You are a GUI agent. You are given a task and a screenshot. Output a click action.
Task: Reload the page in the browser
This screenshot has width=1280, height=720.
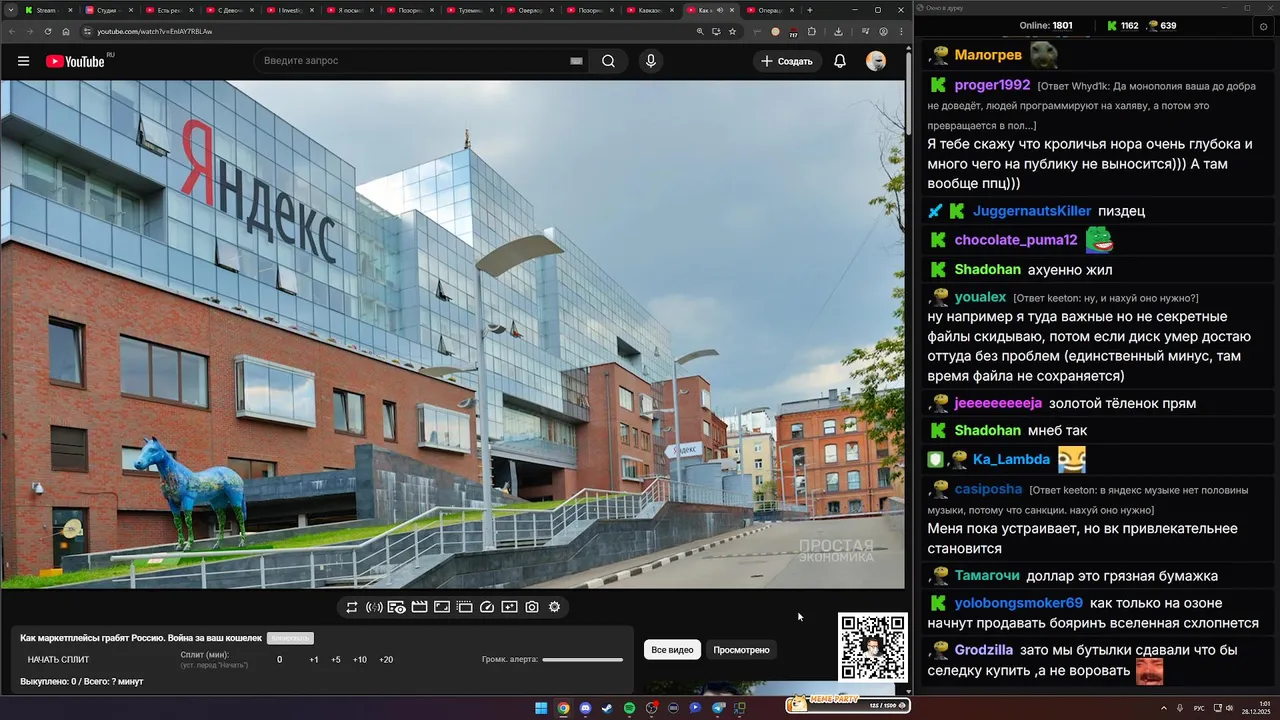tap(47, 31)
